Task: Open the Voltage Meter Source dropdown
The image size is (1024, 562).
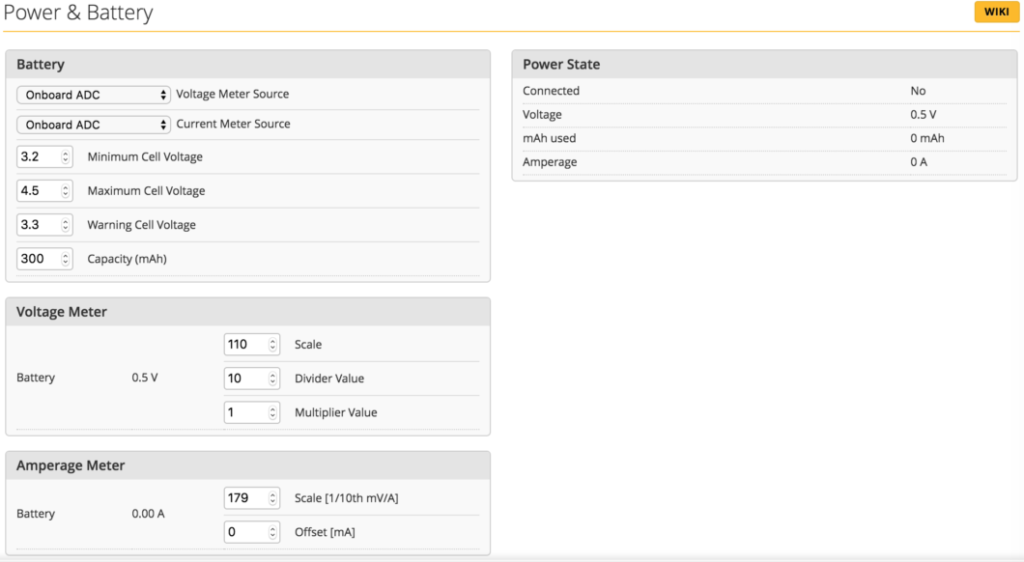Action: point(94,95)
